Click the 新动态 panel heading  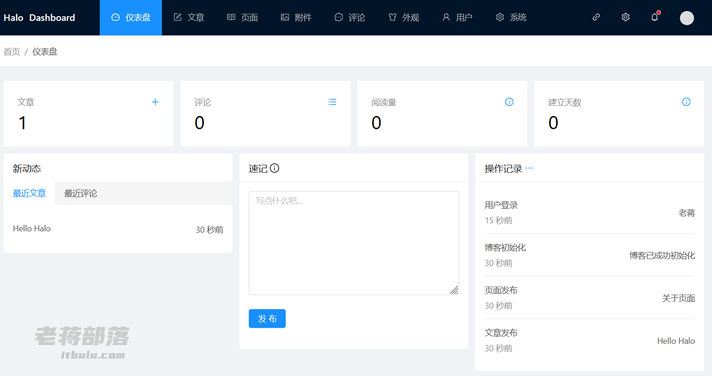tap(27, 168)
